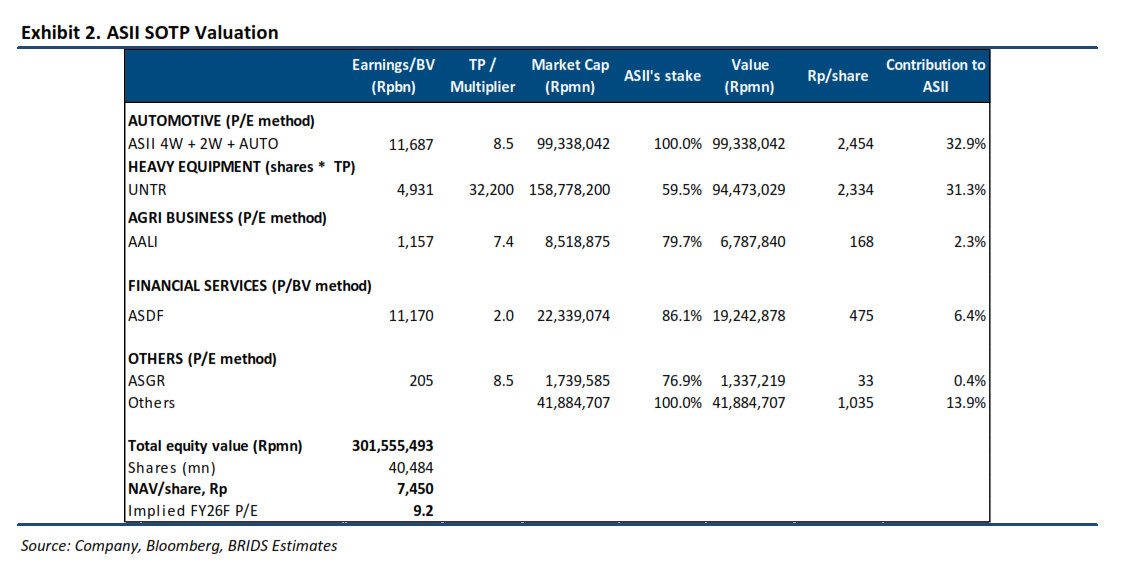The height and width of the screenshot is (574, 1122).
Task: Click the TP / Multiplier column header
Action: pyautogui.click(x=483, y=75)
